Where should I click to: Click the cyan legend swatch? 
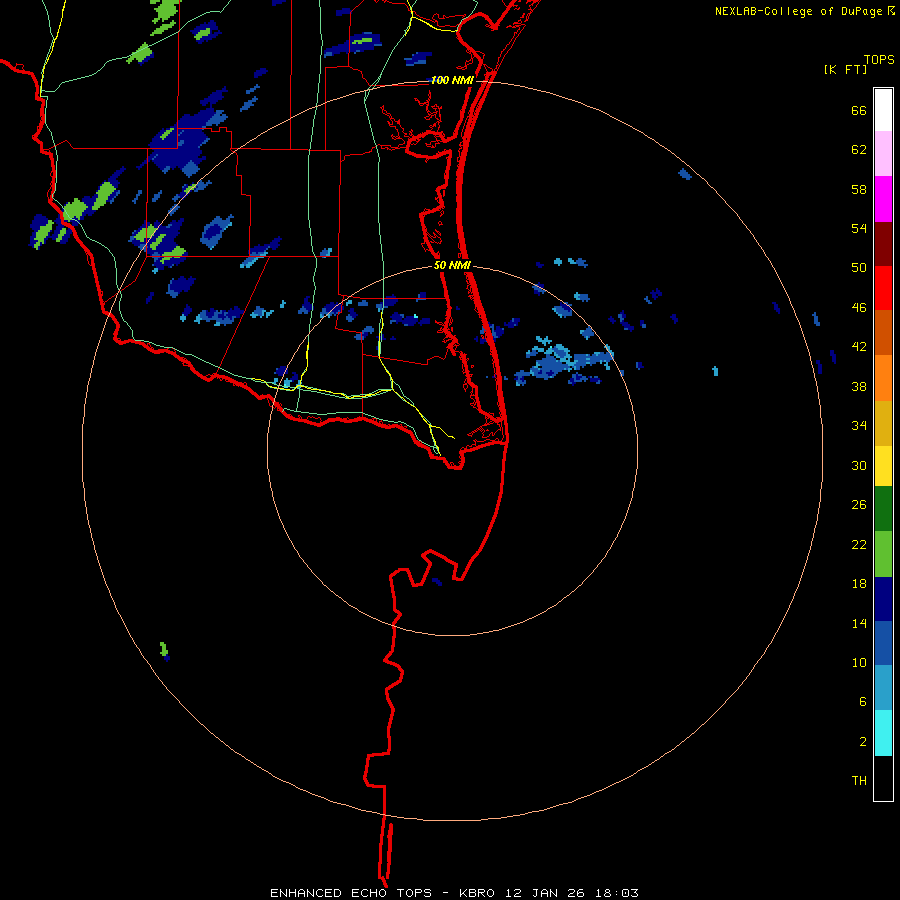(883, 733)
